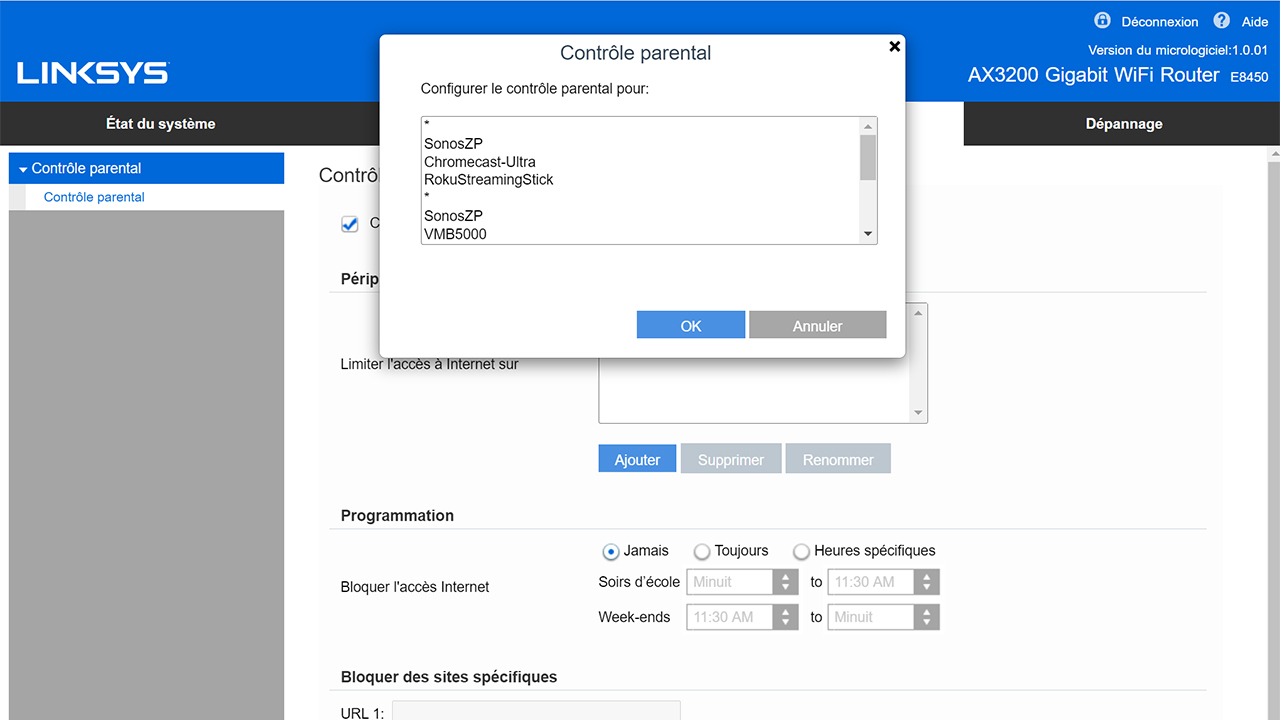Click the restricted devices list scroll-down arrow

point(918,413)
